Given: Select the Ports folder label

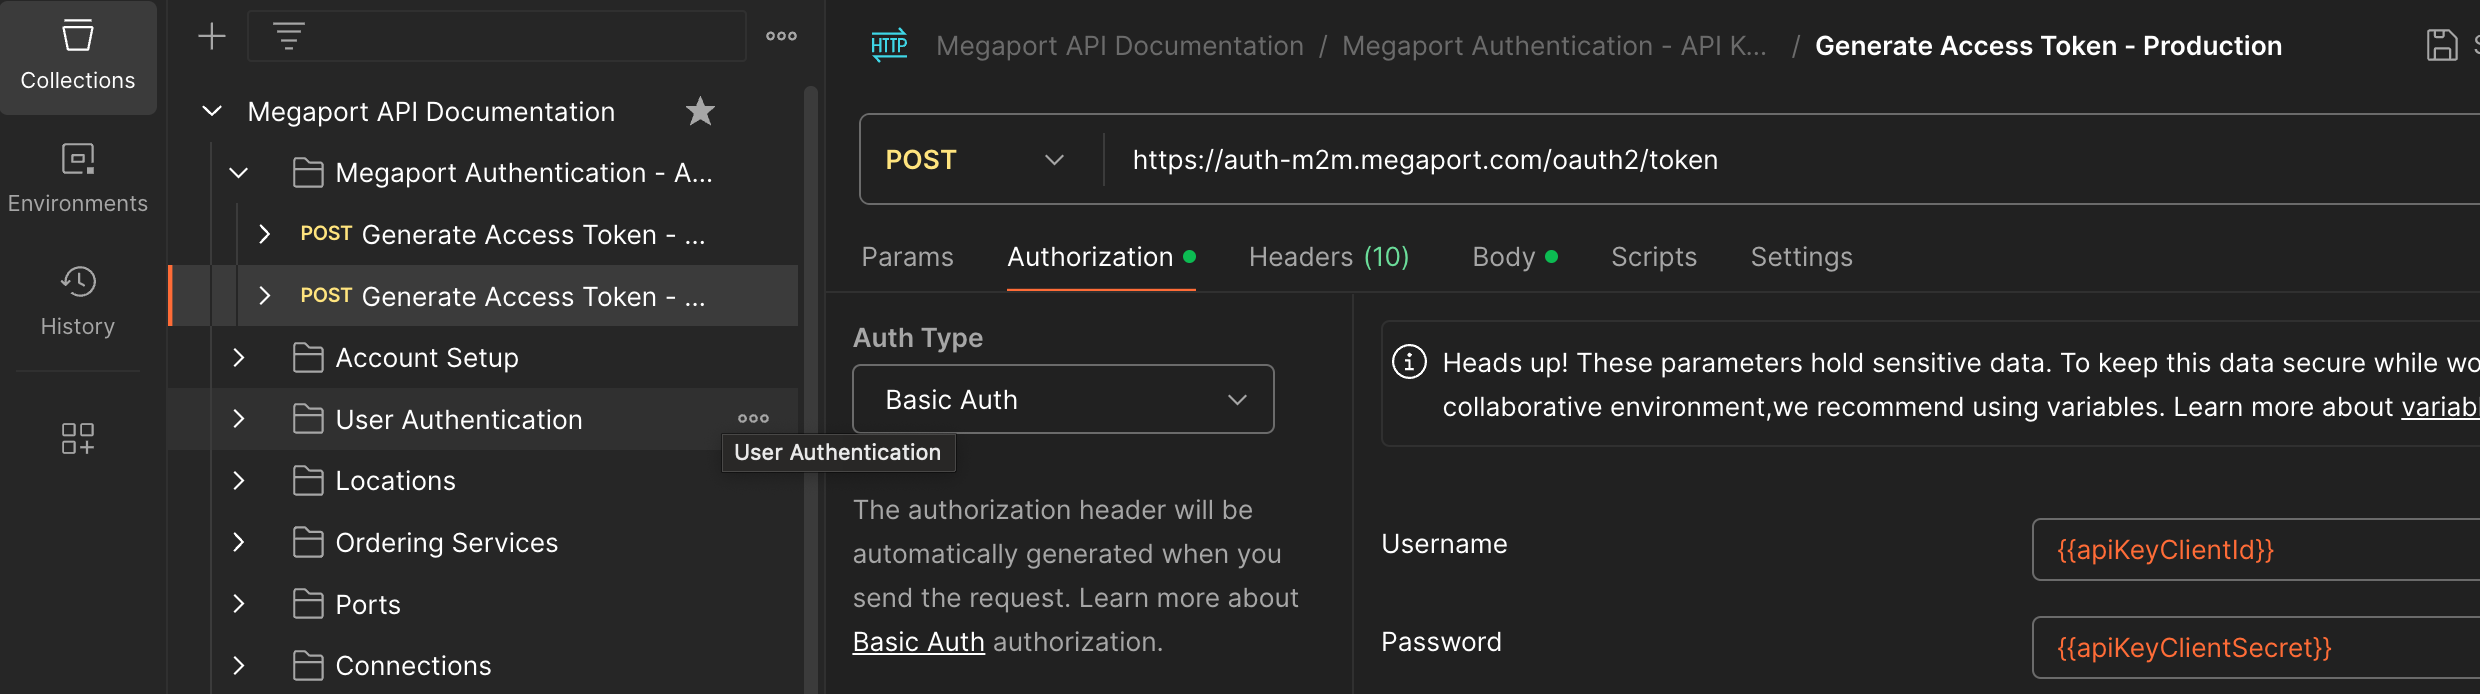Looking at the screenshot, I should (x=368, y=604).
